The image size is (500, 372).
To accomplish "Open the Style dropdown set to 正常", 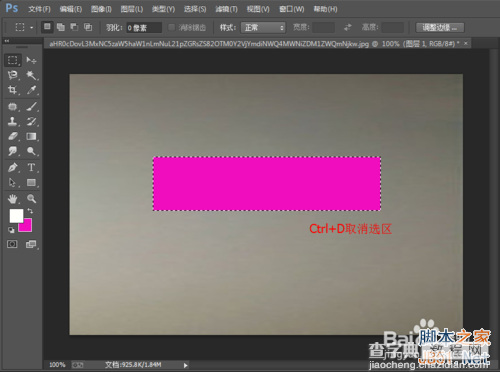I will point(263,27).
